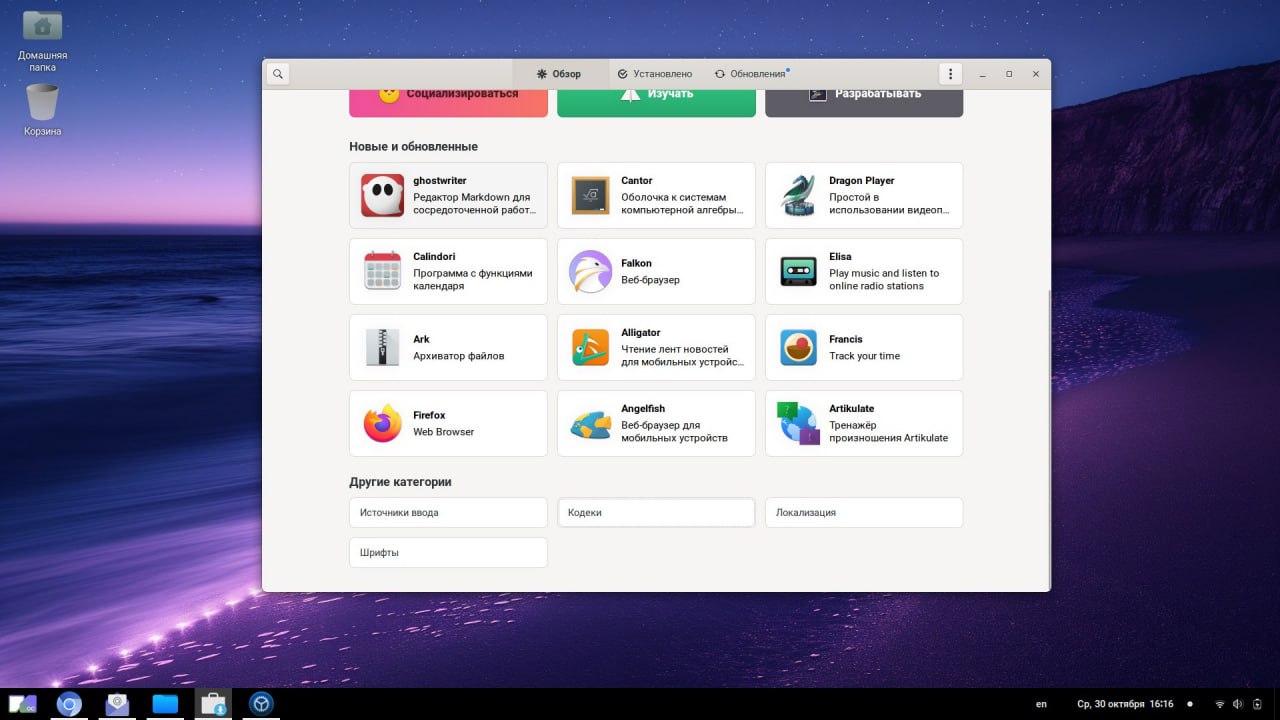The image size is (1280, 720).
Task: Click the Artikulate icon
Action: point(798,423)
